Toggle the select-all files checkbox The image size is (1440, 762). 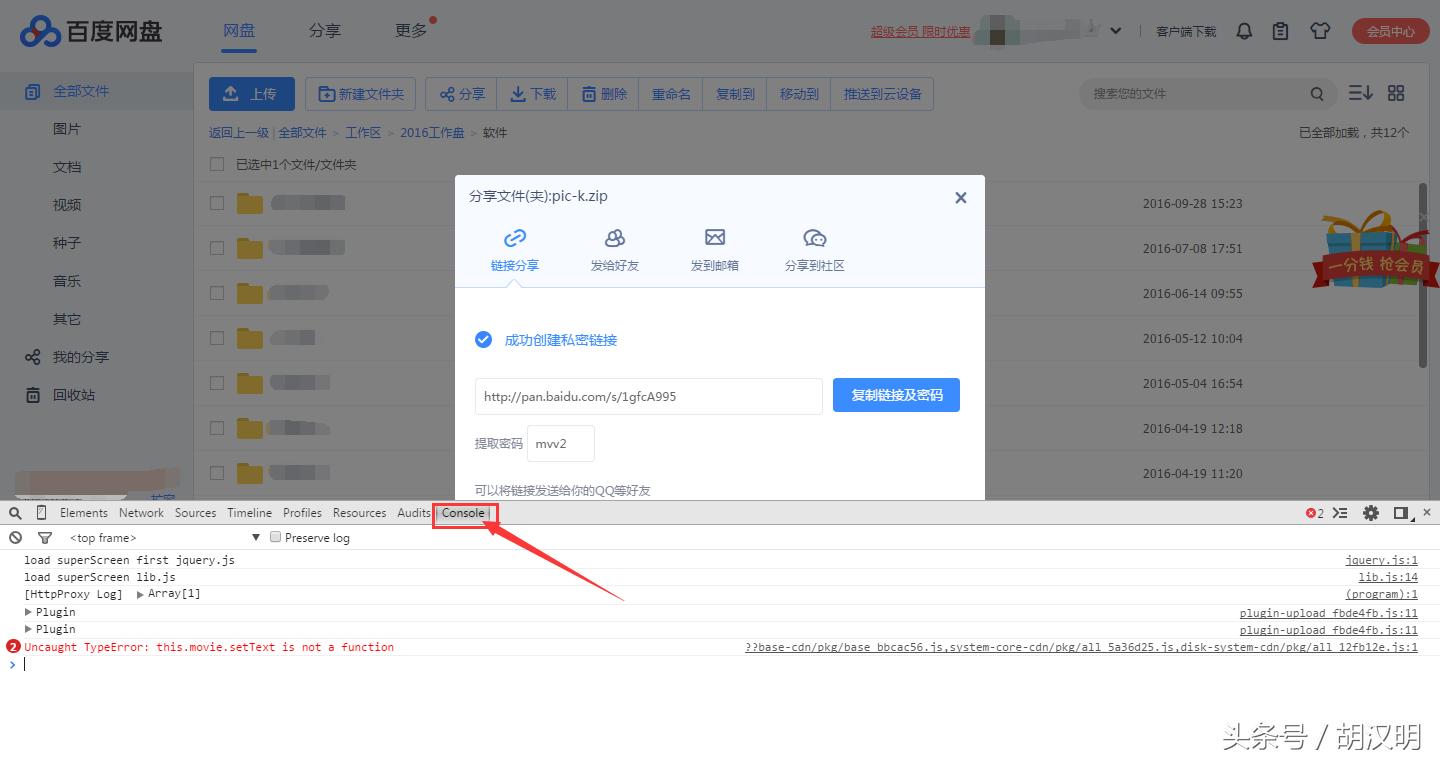pos(216,163)
